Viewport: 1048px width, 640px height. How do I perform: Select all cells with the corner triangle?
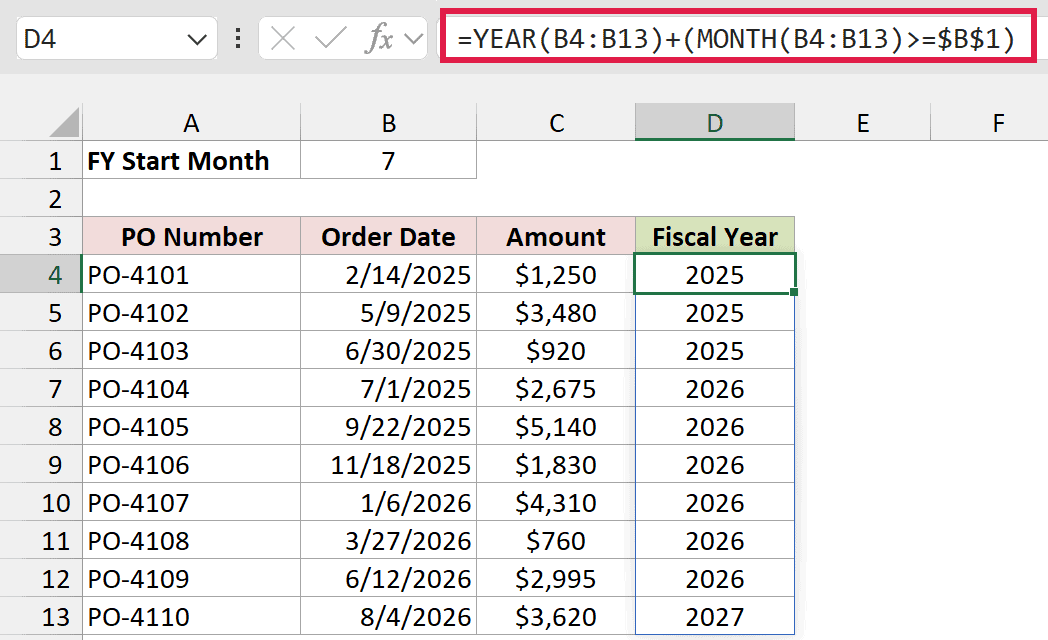[x=66, y=123]
